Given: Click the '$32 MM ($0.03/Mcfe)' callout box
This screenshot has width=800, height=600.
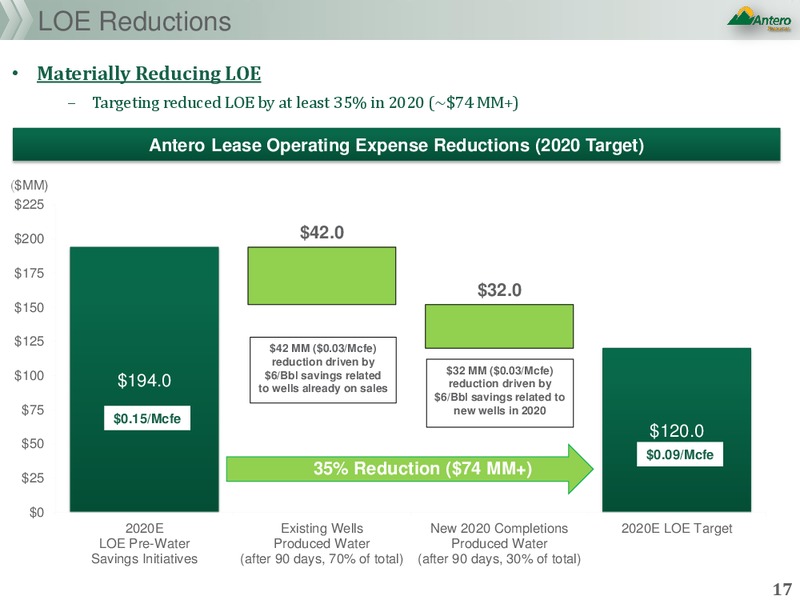Looking at the screenshot, I should pos(500,393).
